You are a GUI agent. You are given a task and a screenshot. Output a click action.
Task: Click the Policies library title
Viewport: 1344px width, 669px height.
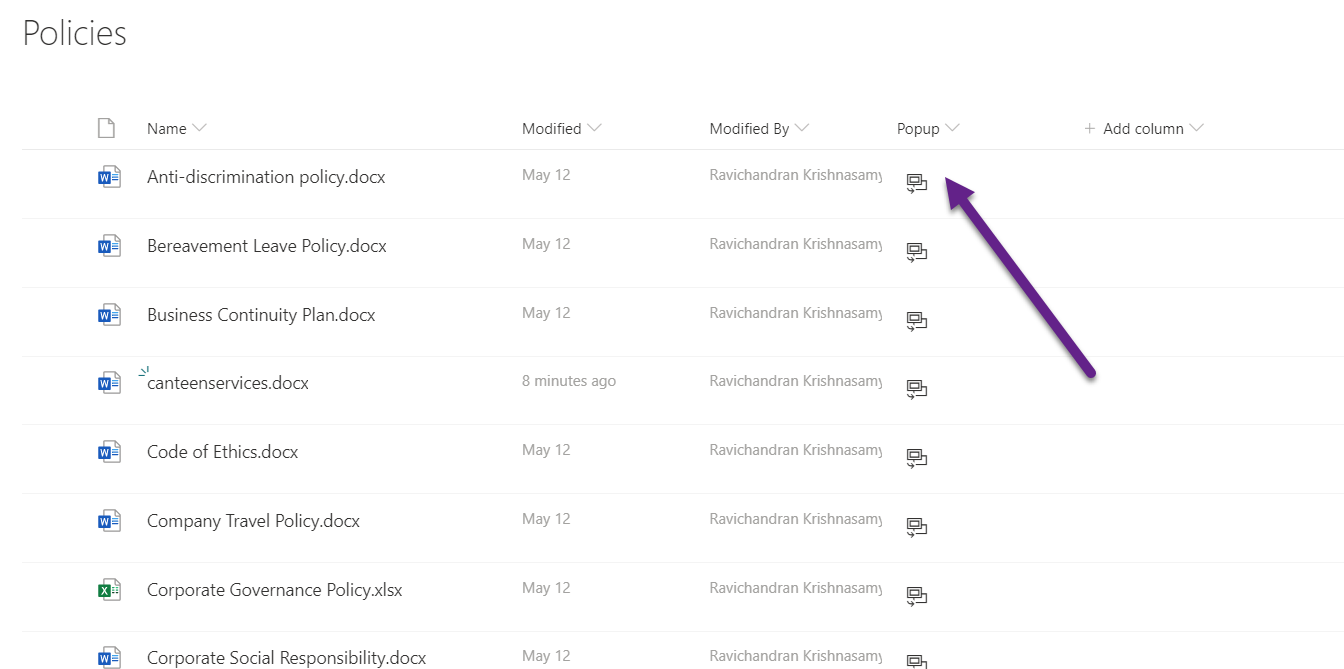(x=75, y=33)
